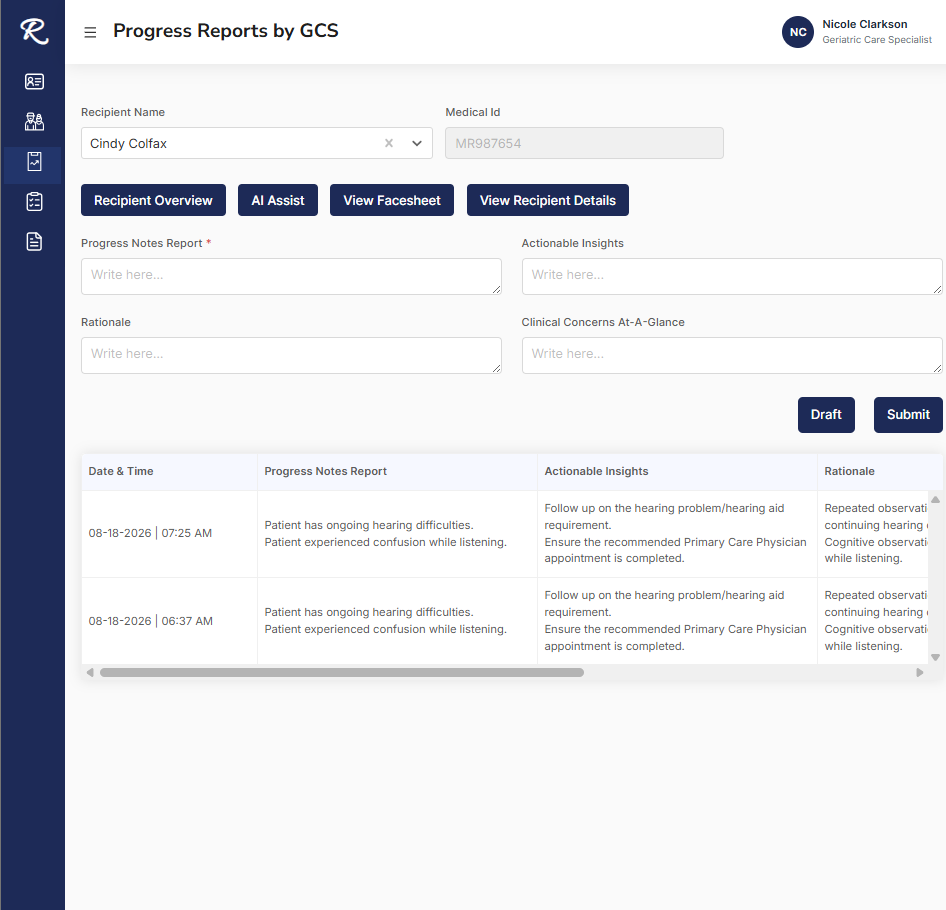Click actionable insights text in 07:25 AM row
This screenshot has width=946, height=910.
(675, 533)
